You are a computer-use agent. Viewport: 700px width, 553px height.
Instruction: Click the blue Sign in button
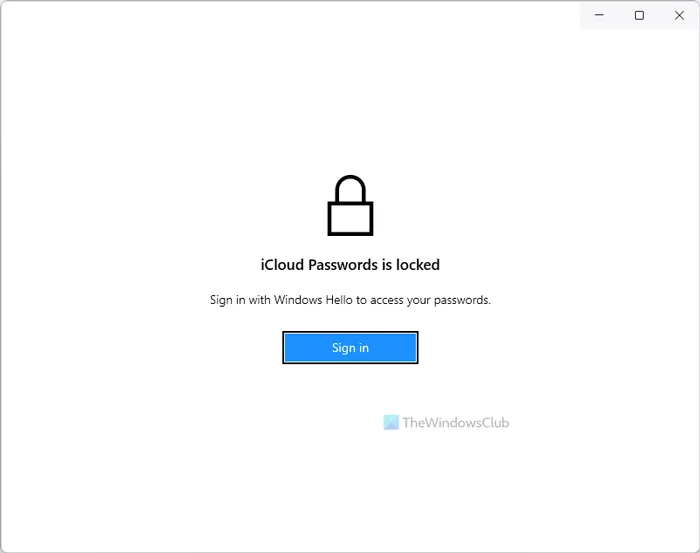pos(350,348)
